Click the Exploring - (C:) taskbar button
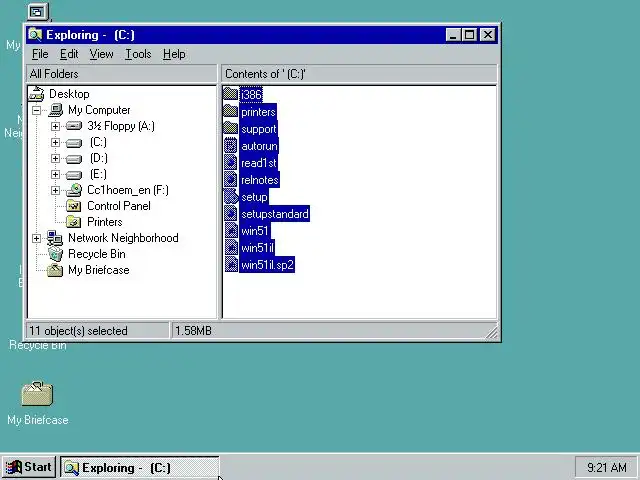Screen dimensions: 640x480 coord(140,467)
